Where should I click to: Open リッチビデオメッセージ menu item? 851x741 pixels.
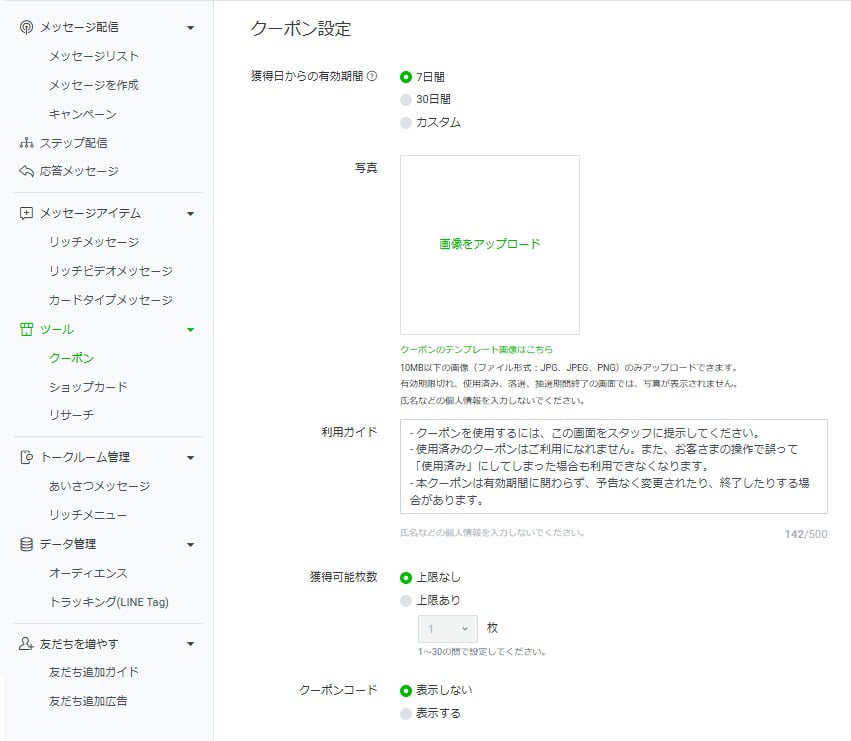click(111, 271)
